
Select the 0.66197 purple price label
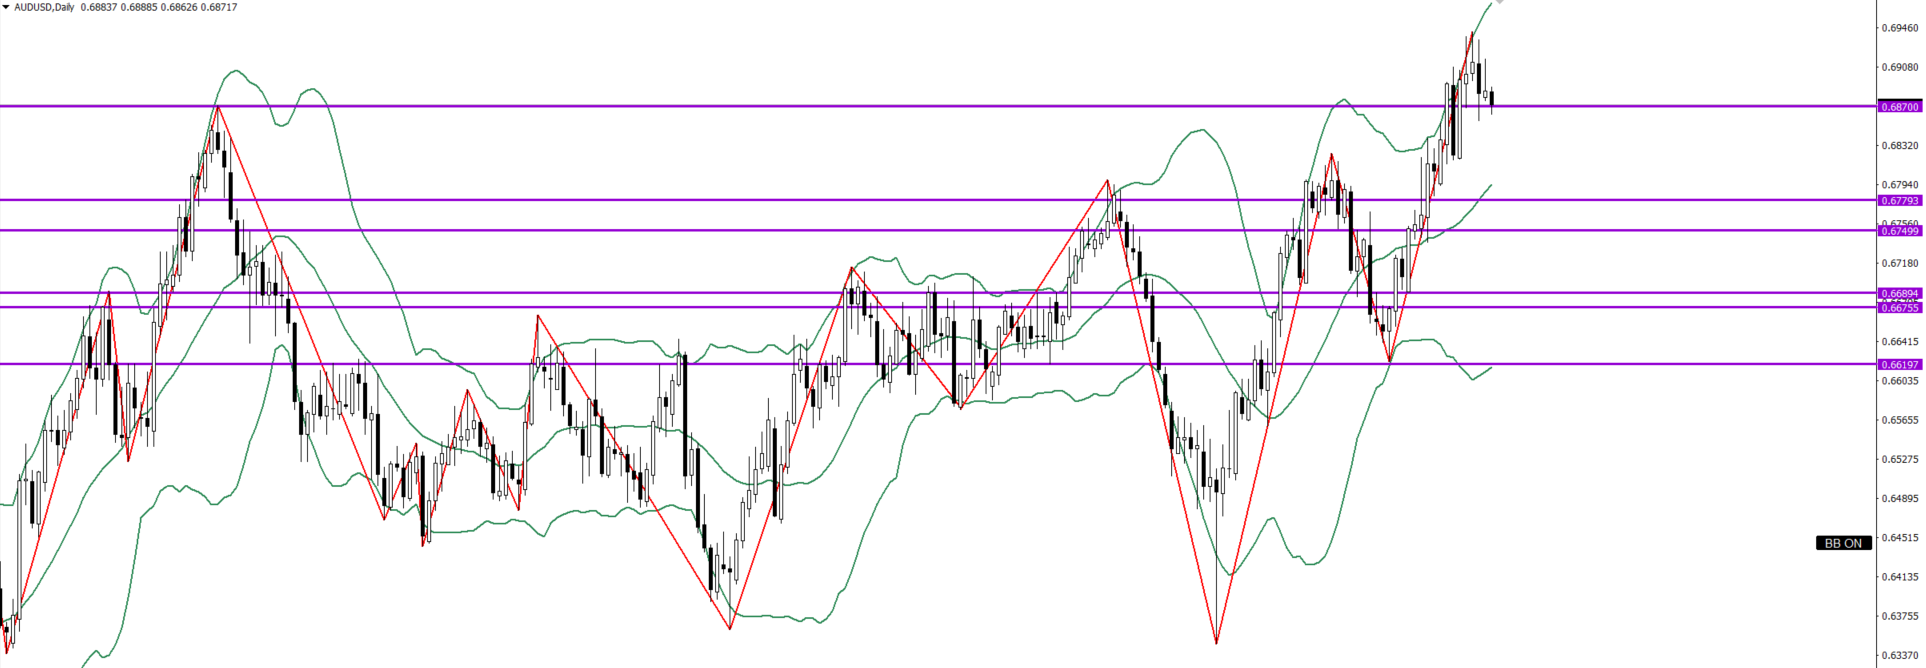coord(1899,365)
